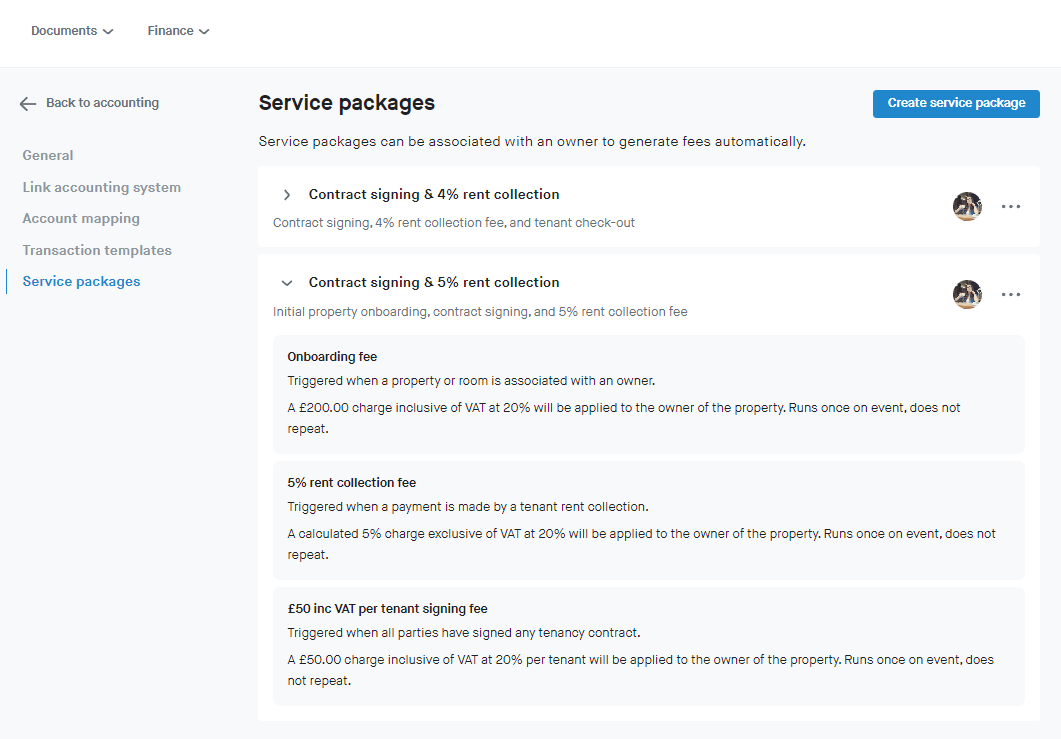
Task: Select the 5% rent collection fee card
Action: click(648, 520)
